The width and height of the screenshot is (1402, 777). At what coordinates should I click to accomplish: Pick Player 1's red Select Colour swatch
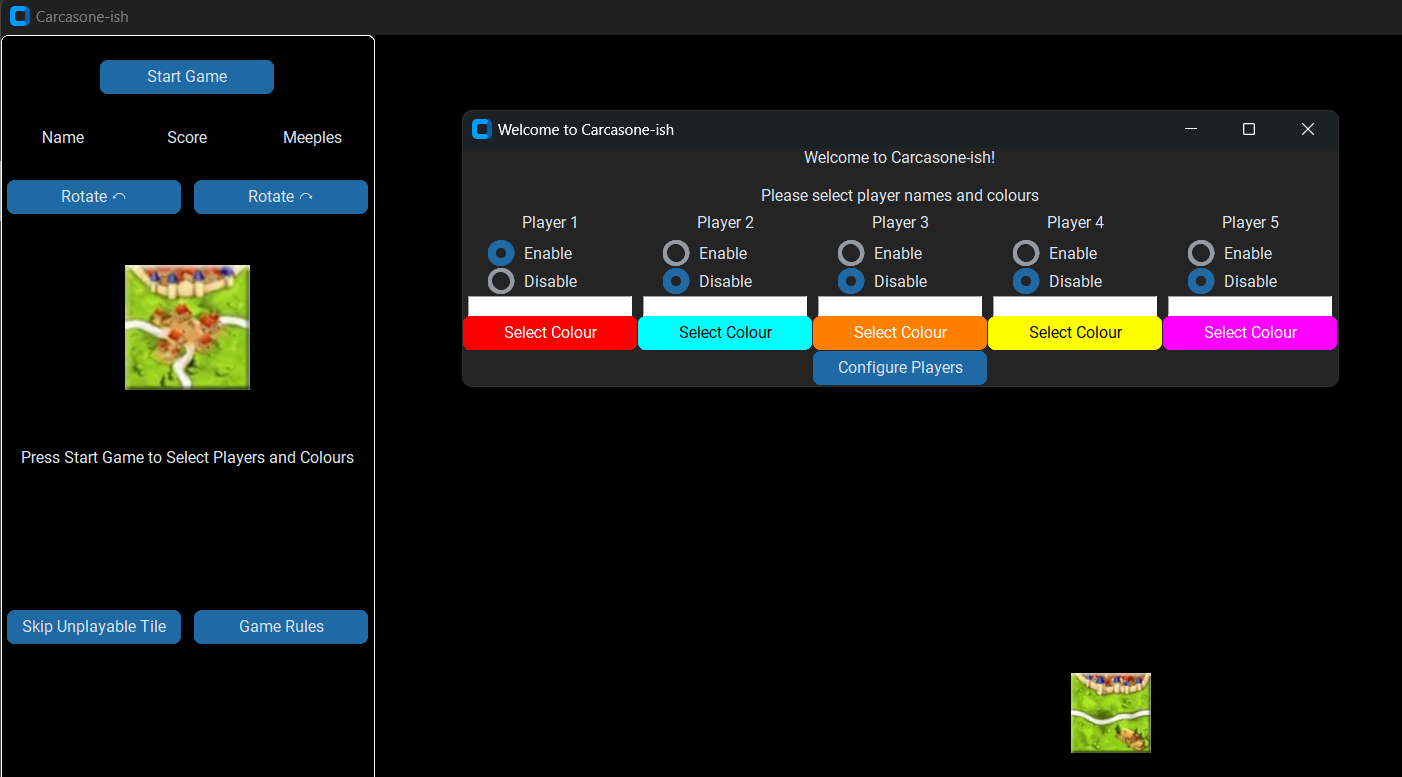pyautogui.click(x=550, y=333)
